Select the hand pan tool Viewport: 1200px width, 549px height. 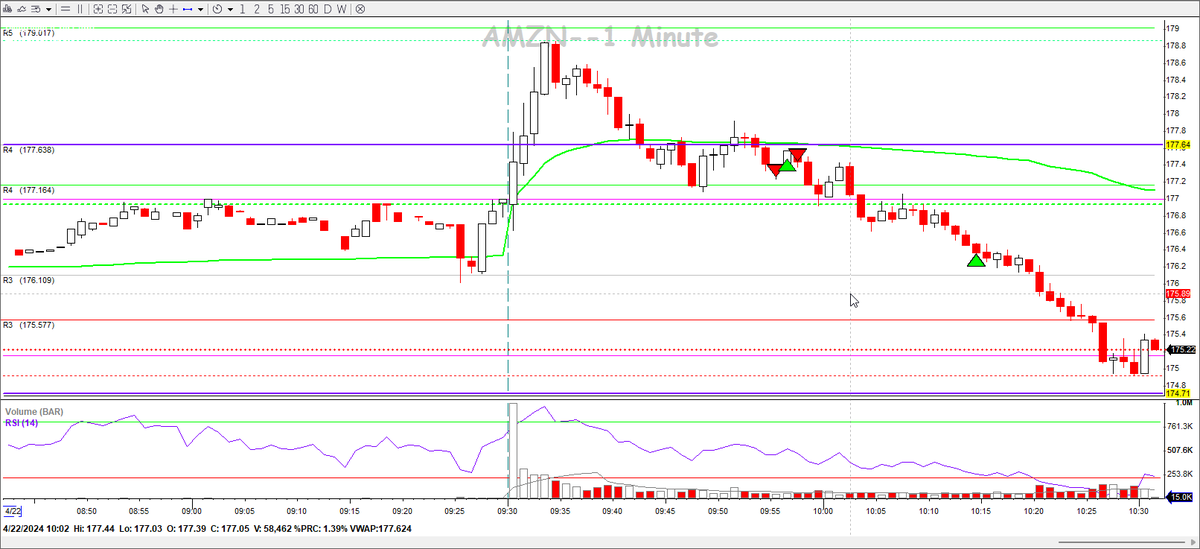[159, 9]
